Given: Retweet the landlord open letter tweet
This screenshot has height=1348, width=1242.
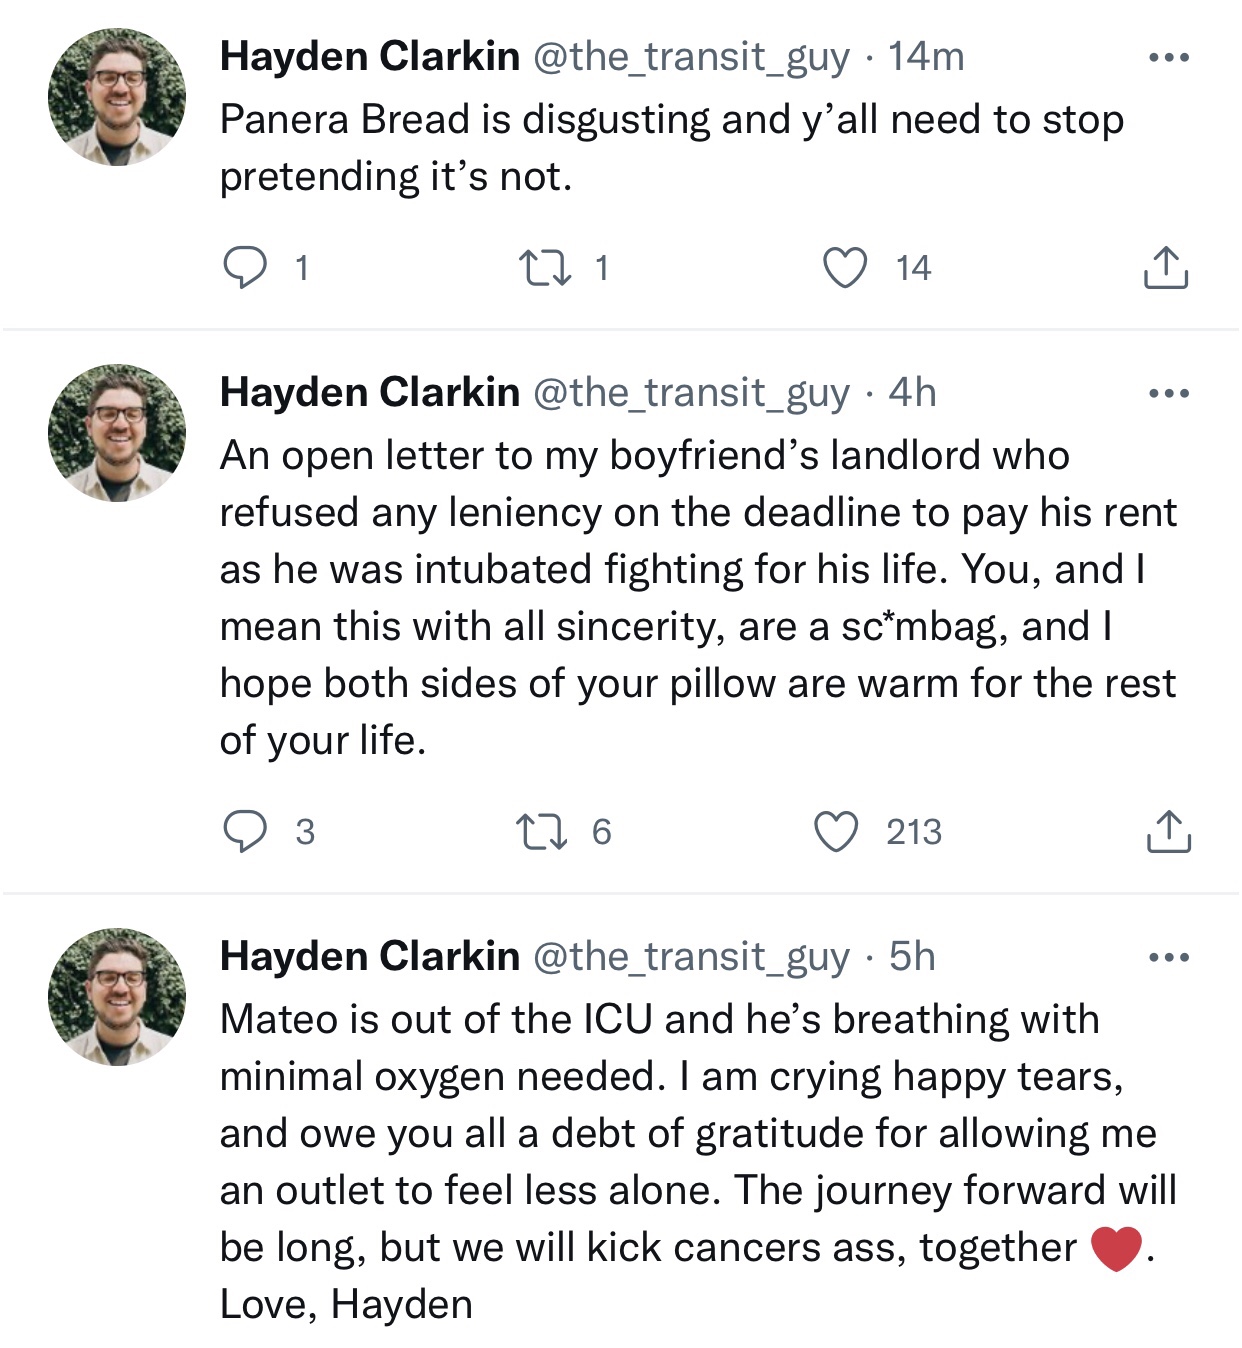Looking at the screenshot, I should tap(542, 832).
